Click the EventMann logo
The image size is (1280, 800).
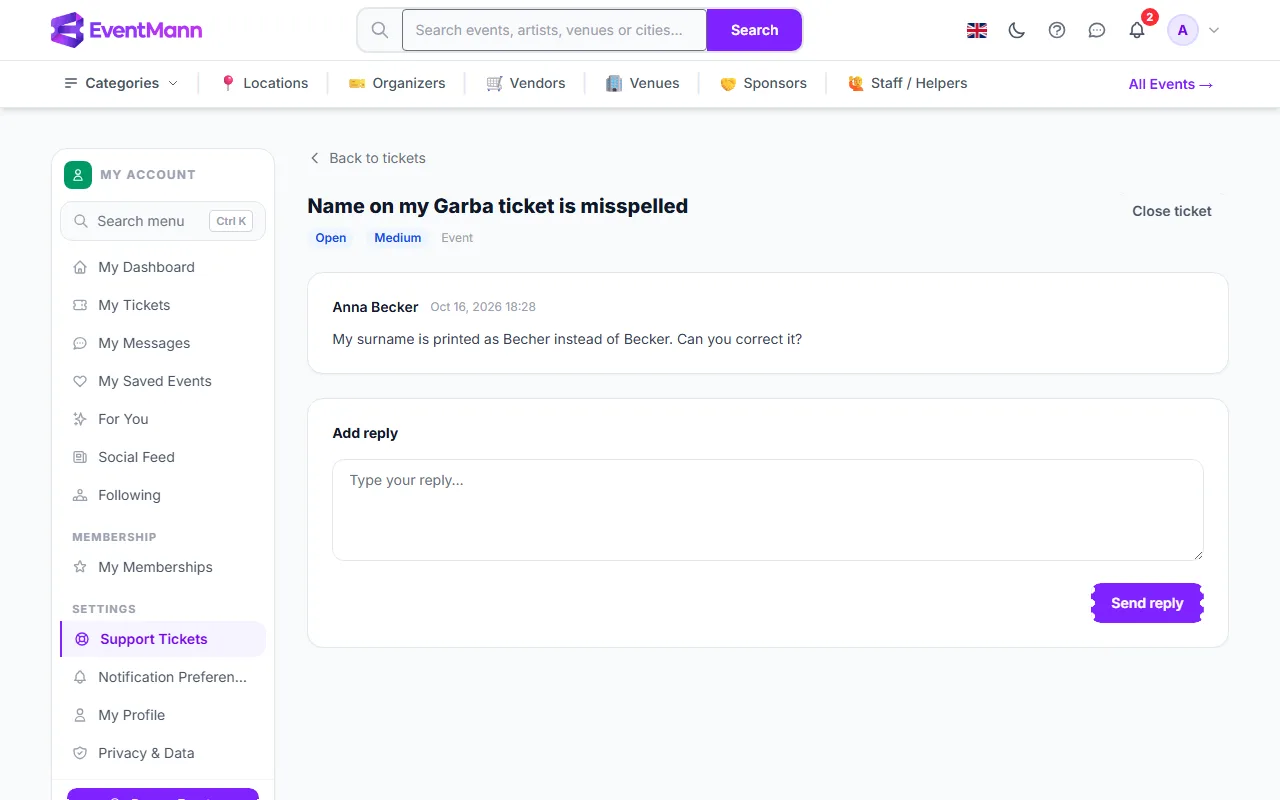pos(127,30)
